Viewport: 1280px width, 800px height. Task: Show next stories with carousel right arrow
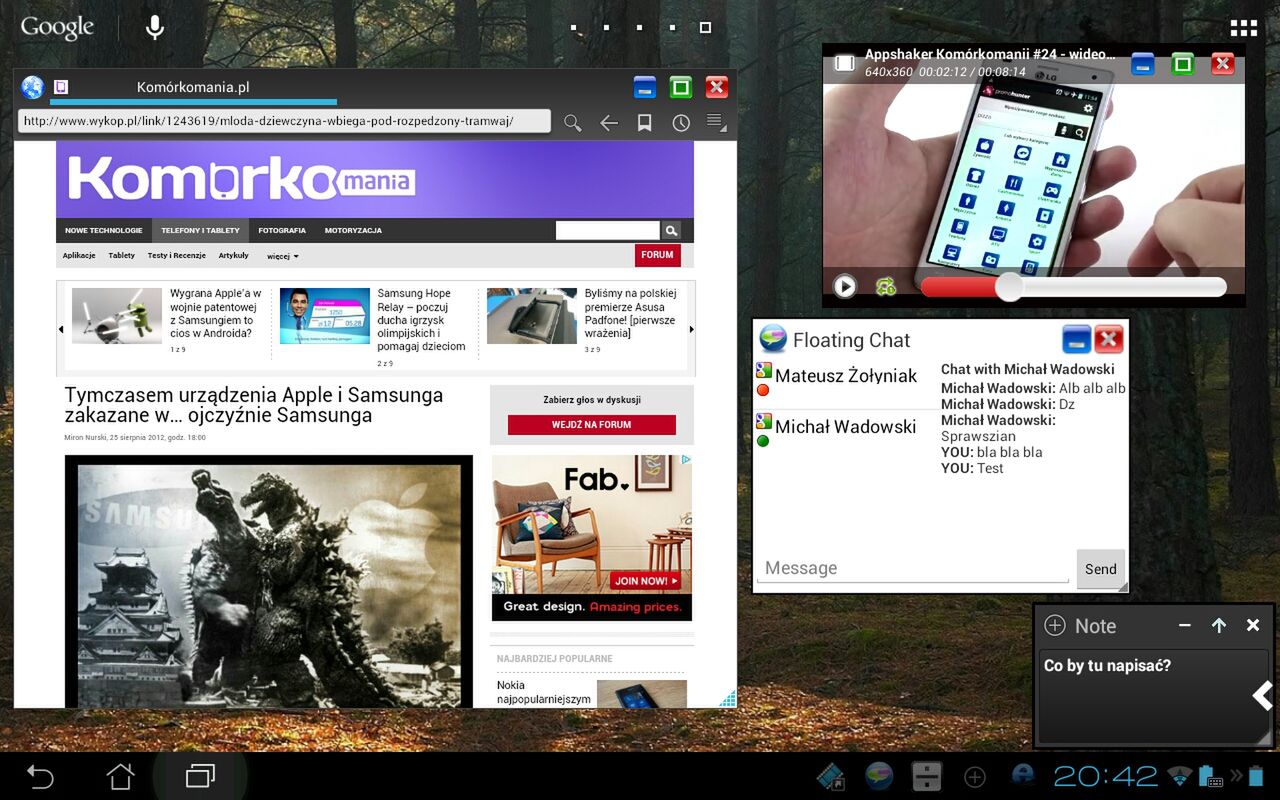(691, 329)
